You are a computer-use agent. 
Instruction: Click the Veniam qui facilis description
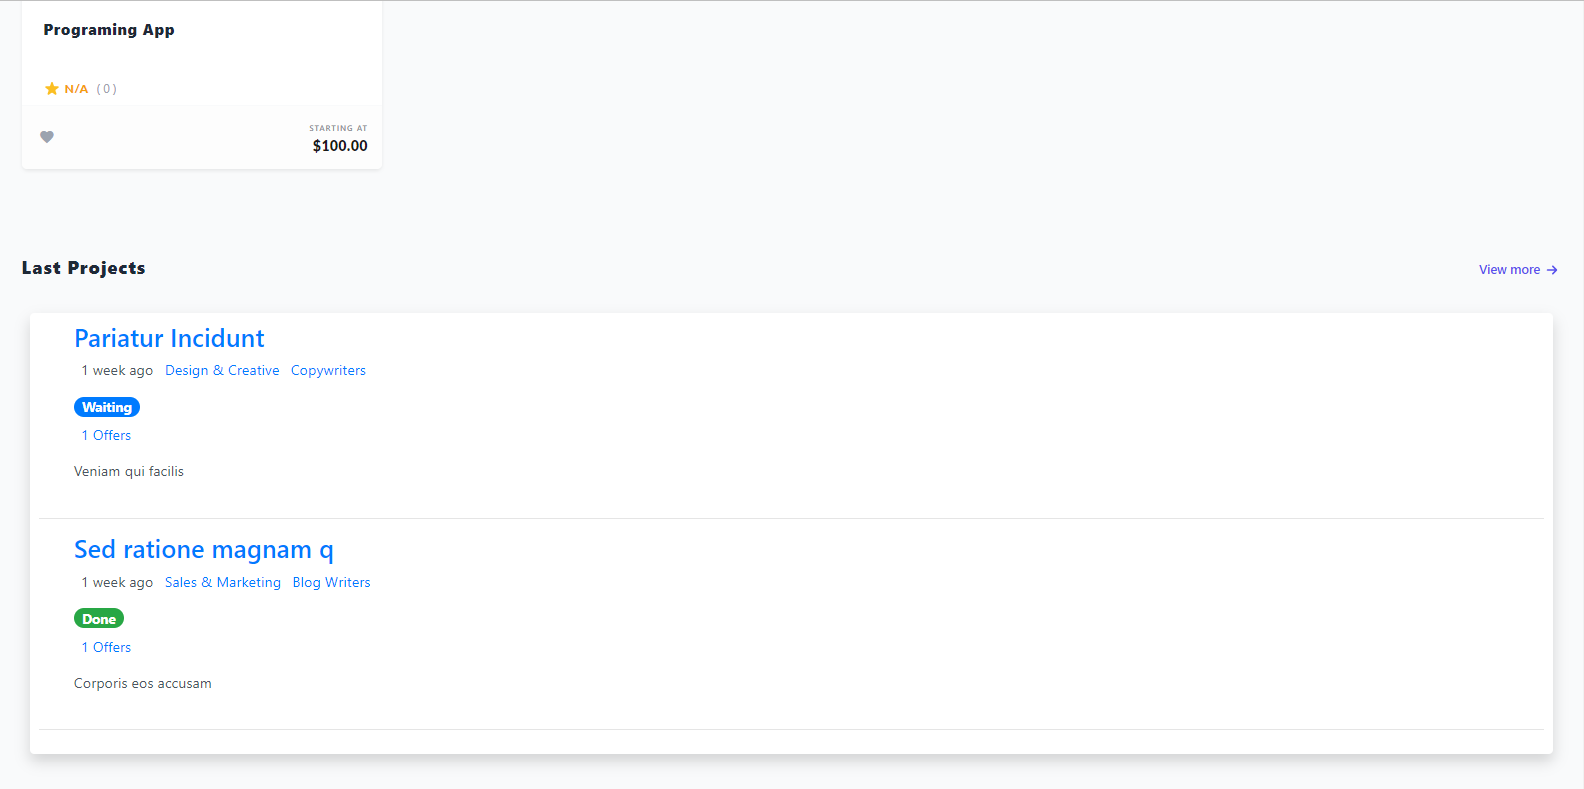[129, 471]
